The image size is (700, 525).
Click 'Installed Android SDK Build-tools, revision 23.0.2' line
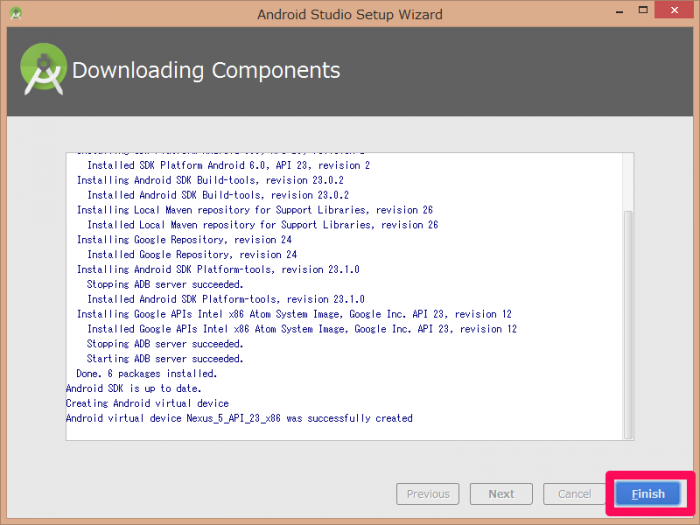pos(218,195)
